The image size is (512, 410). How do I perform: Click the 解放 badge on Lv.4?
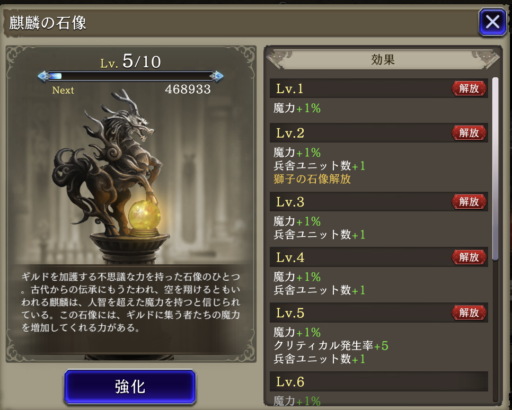click(469, 257)
